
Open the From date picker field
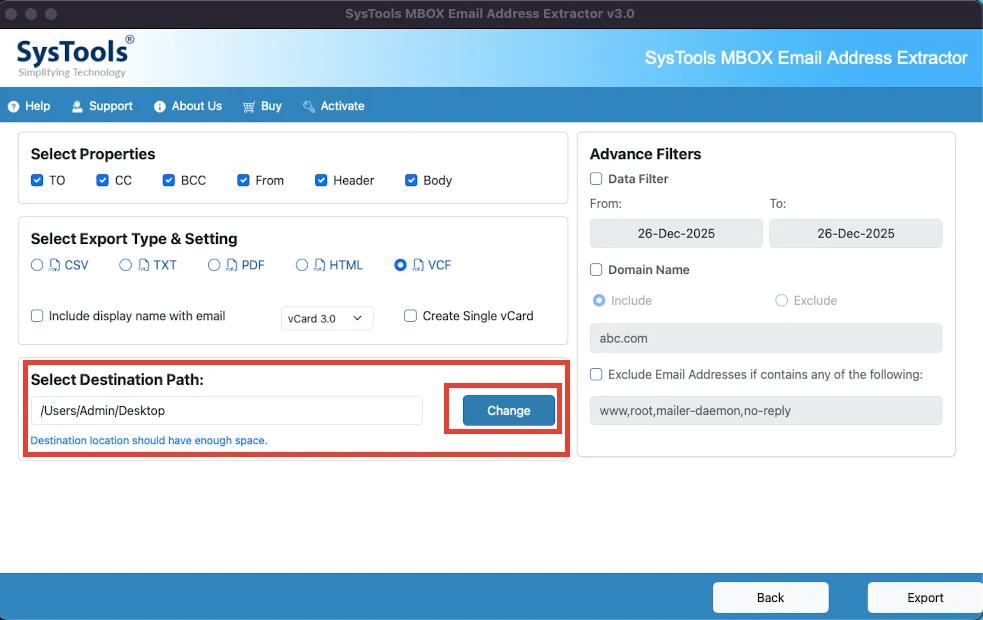676,233
